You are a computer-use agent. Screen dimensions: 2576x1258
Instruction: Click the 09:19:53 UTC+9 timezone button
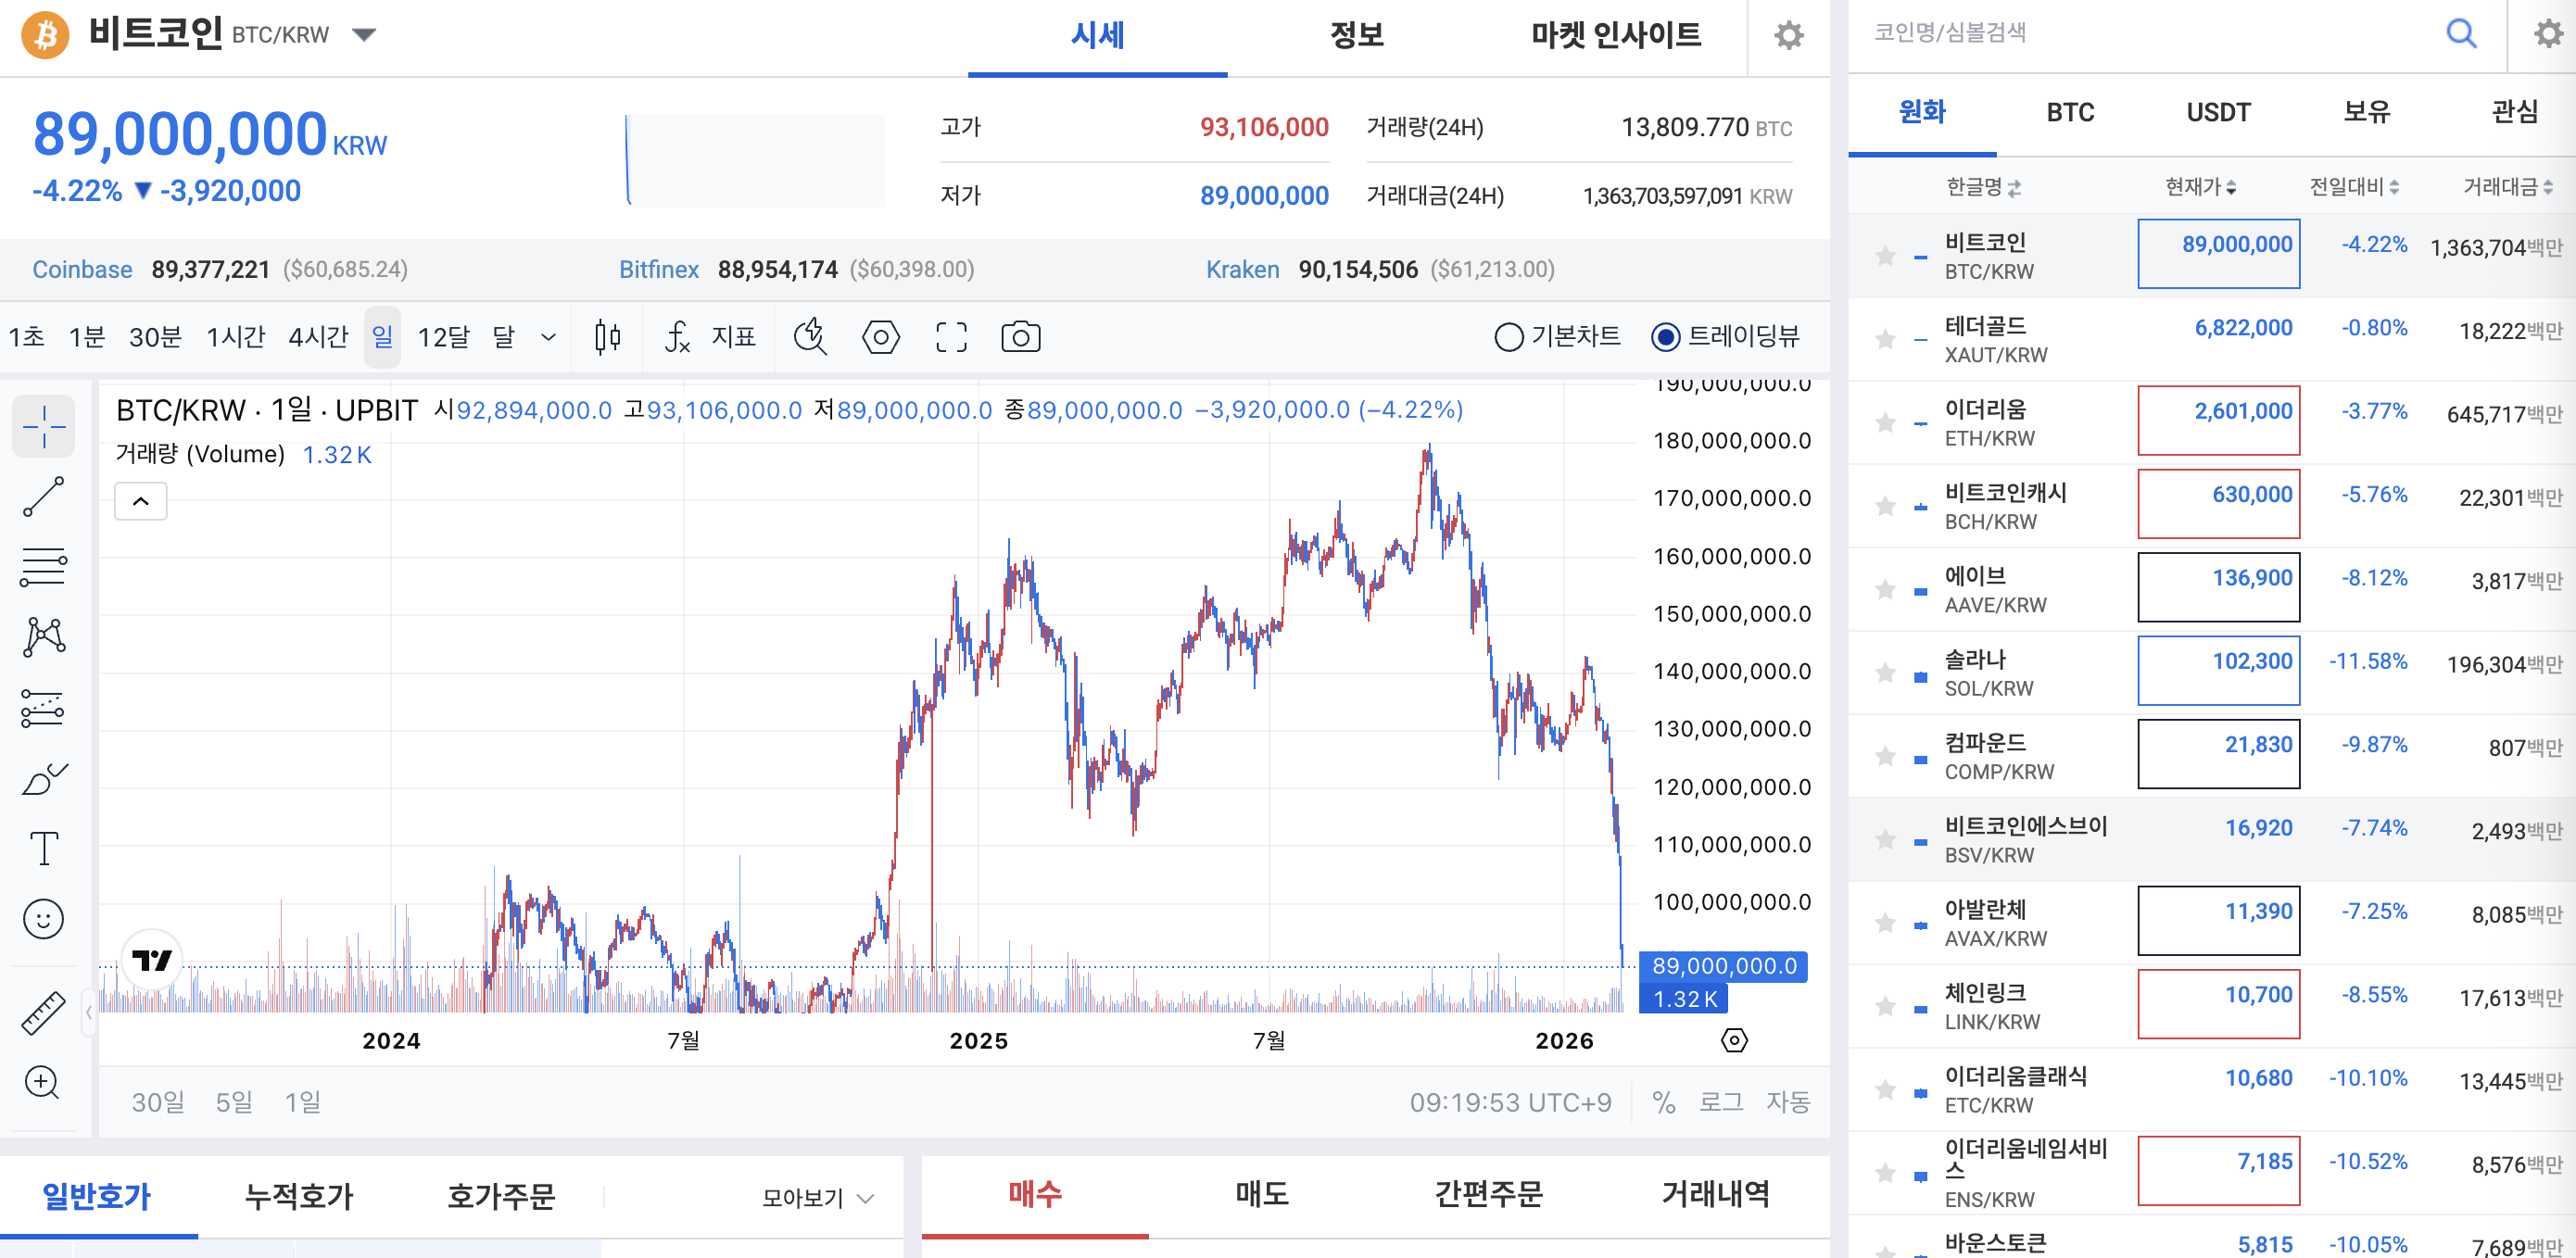[1510, 1102]
